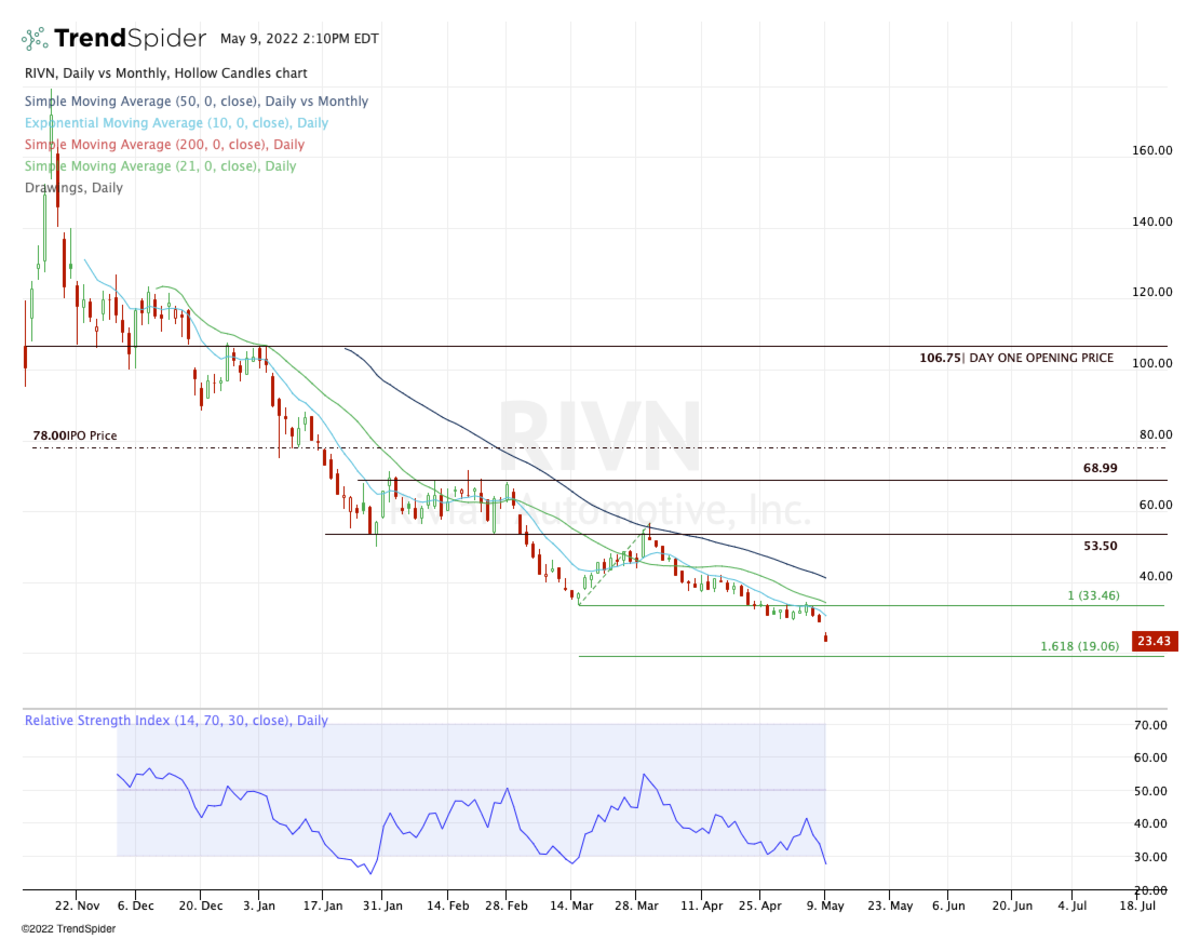Screen dimensions: 1200x939
Task: Click the 78.00 IPO Price label
Action: pyautogui.click(x=75, y=437)
